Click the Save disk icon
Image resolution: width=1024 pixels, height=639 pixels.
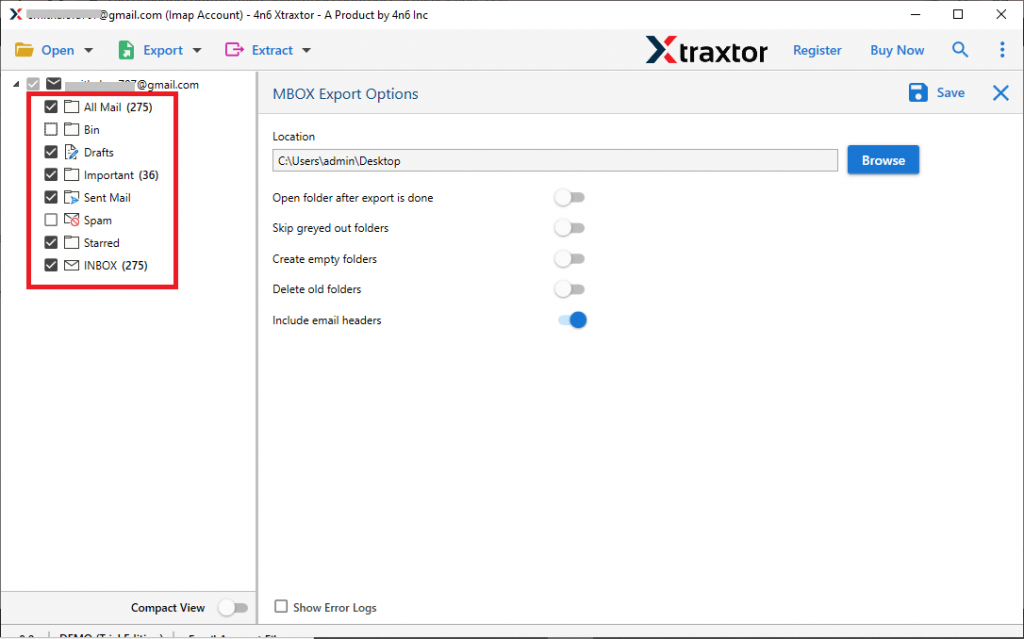(917, 92)
